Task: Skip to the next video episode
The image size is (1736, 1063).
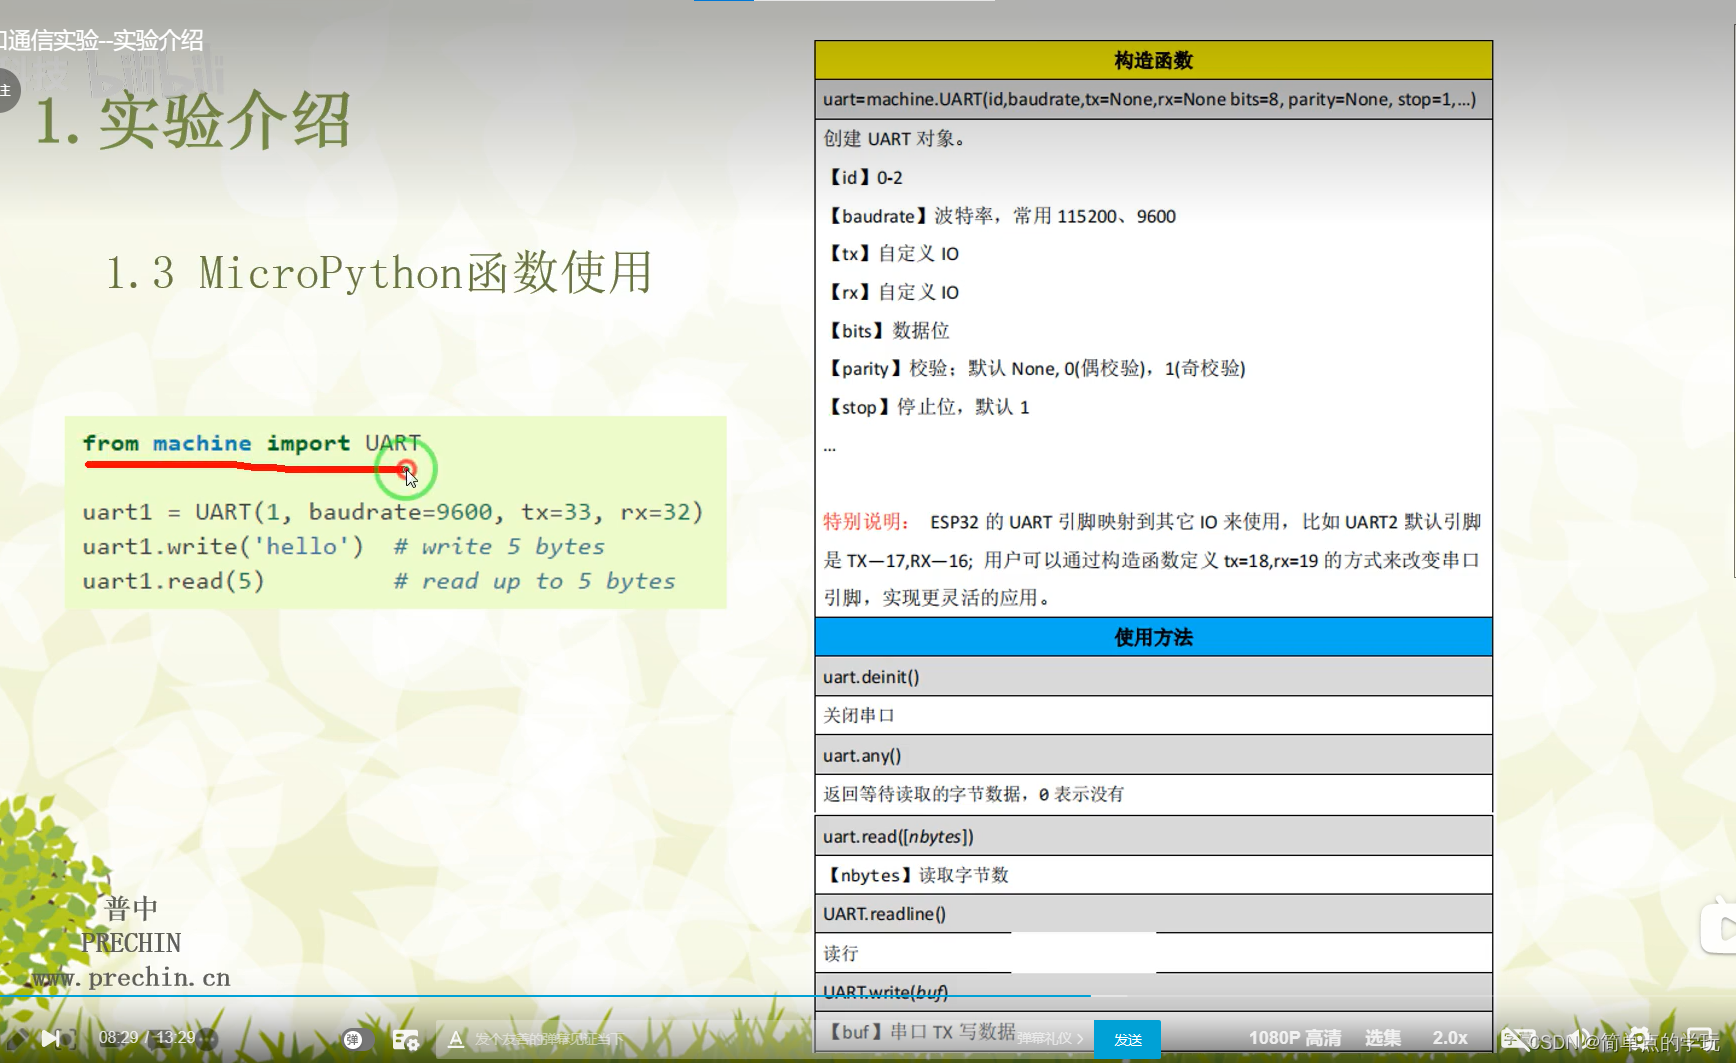Action: [51, 1039]
